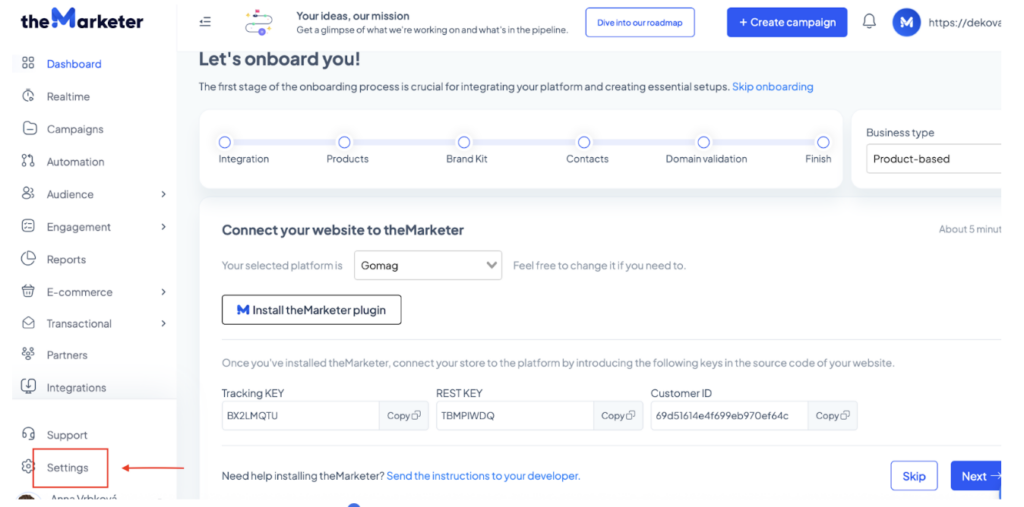1024x507 pixels.
Task: Click the Campaigns folder icon
Action: tap(28, 129)
